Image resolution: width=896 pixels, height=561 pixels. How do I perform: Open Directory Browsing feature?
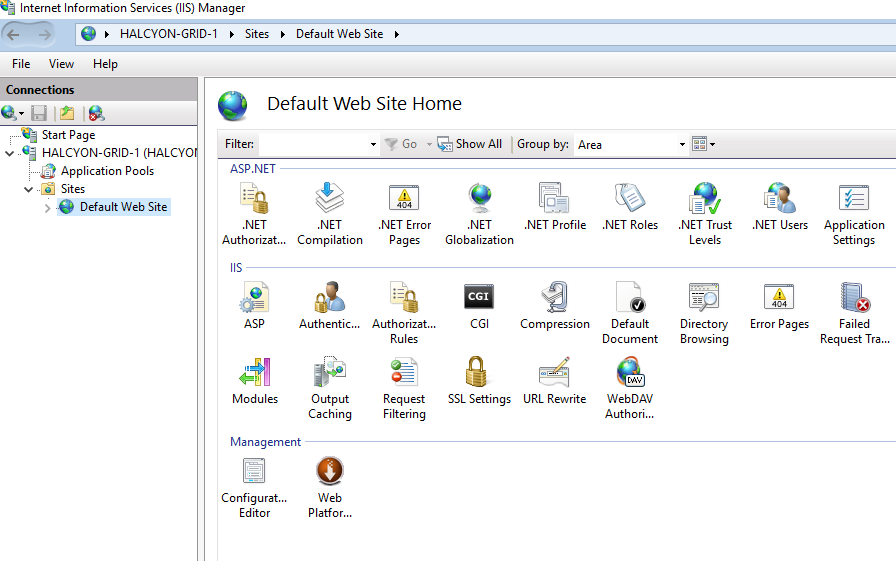click(704, 312)
